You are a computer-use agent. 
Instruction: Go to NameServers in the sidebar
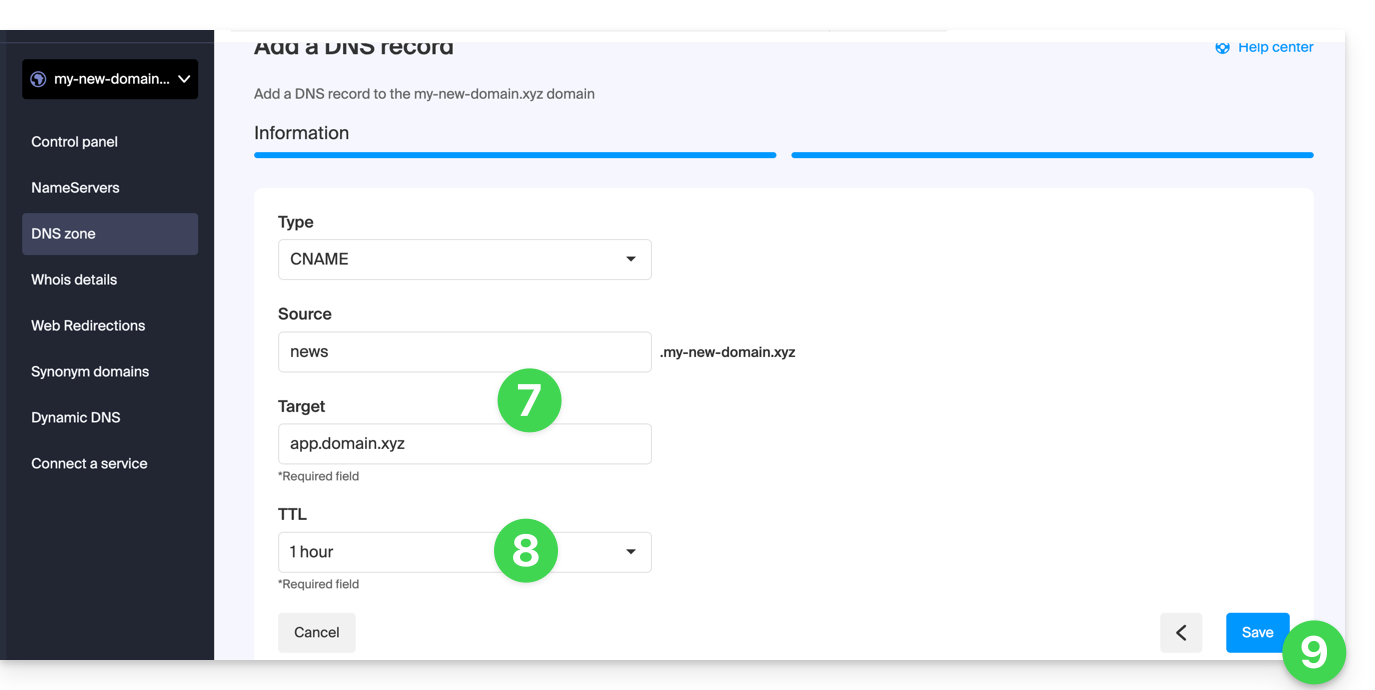(x=75, y=188)
